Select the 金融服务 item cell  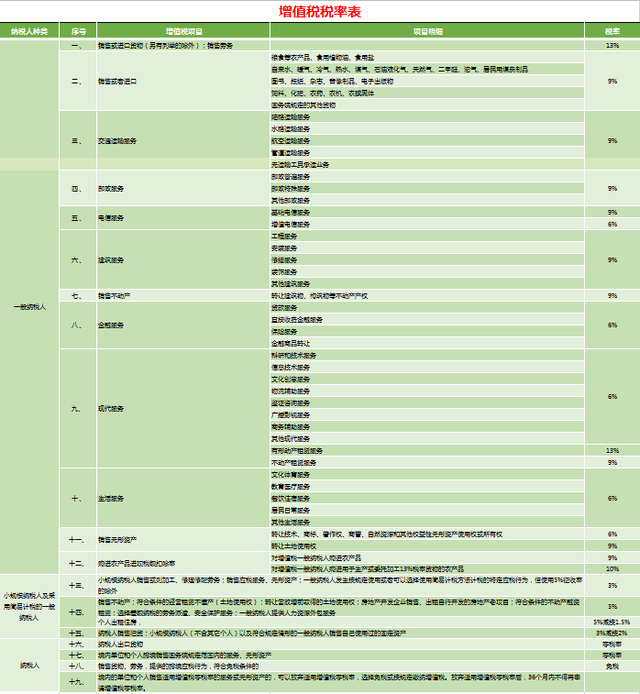tap(183, 325)
